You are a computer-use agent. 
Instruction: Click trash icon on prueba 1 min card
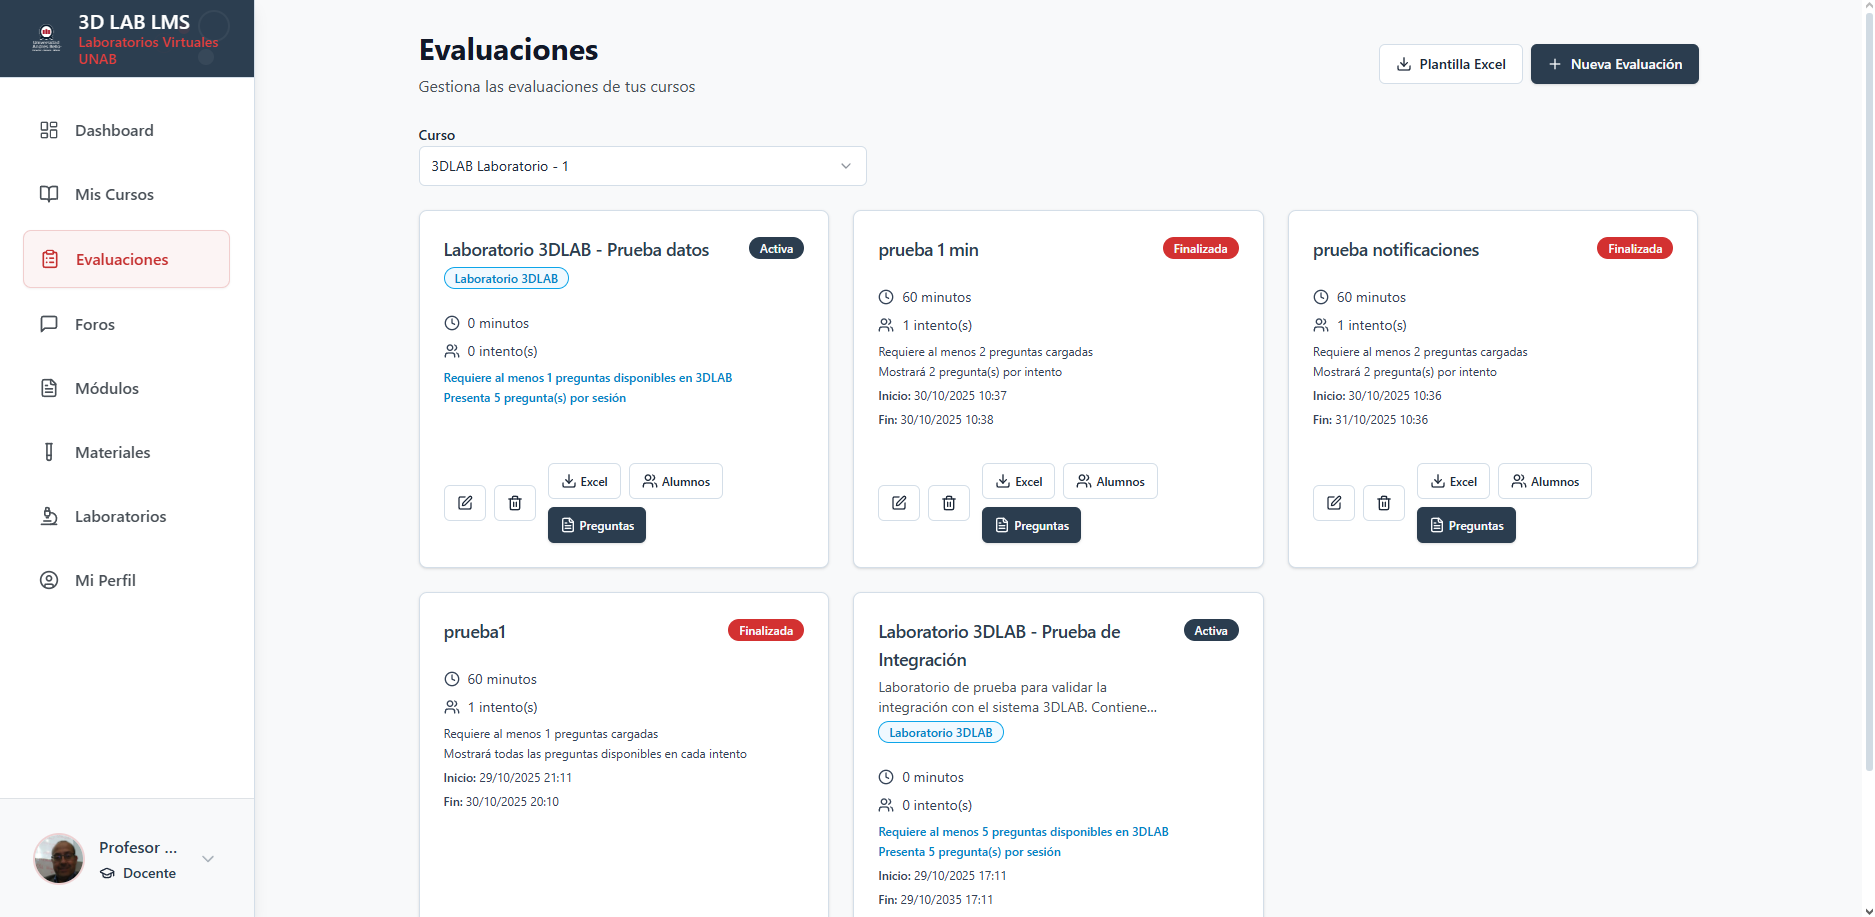(x=949, y=503)
